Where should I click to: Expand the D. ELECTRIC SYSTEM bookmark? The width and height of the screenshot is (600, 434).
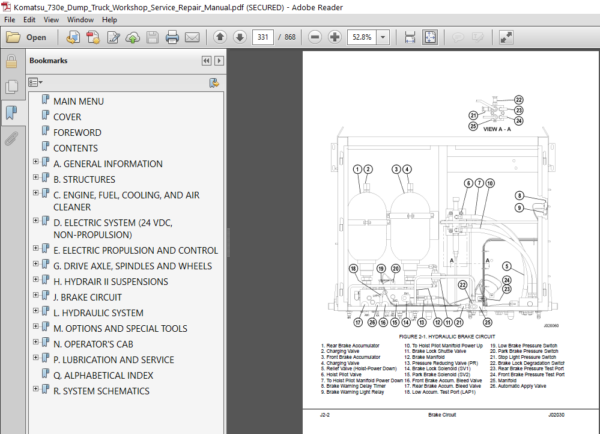coord(36,220)
